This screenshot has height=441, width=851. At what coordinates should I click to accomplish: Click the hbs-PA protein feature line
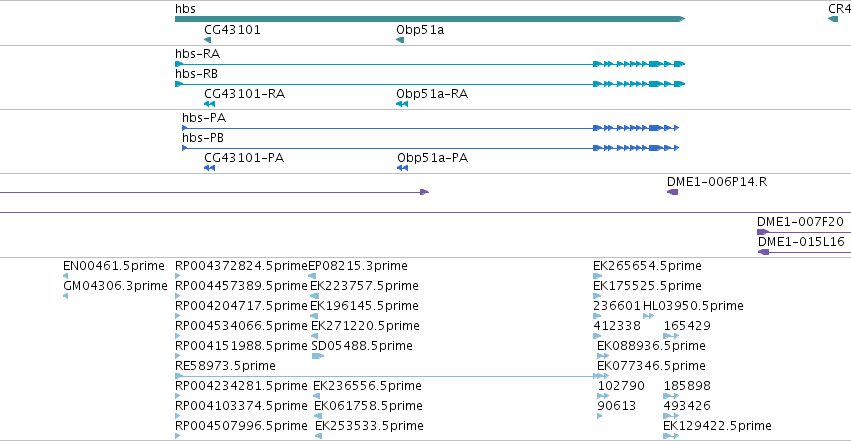pos(430,128)
